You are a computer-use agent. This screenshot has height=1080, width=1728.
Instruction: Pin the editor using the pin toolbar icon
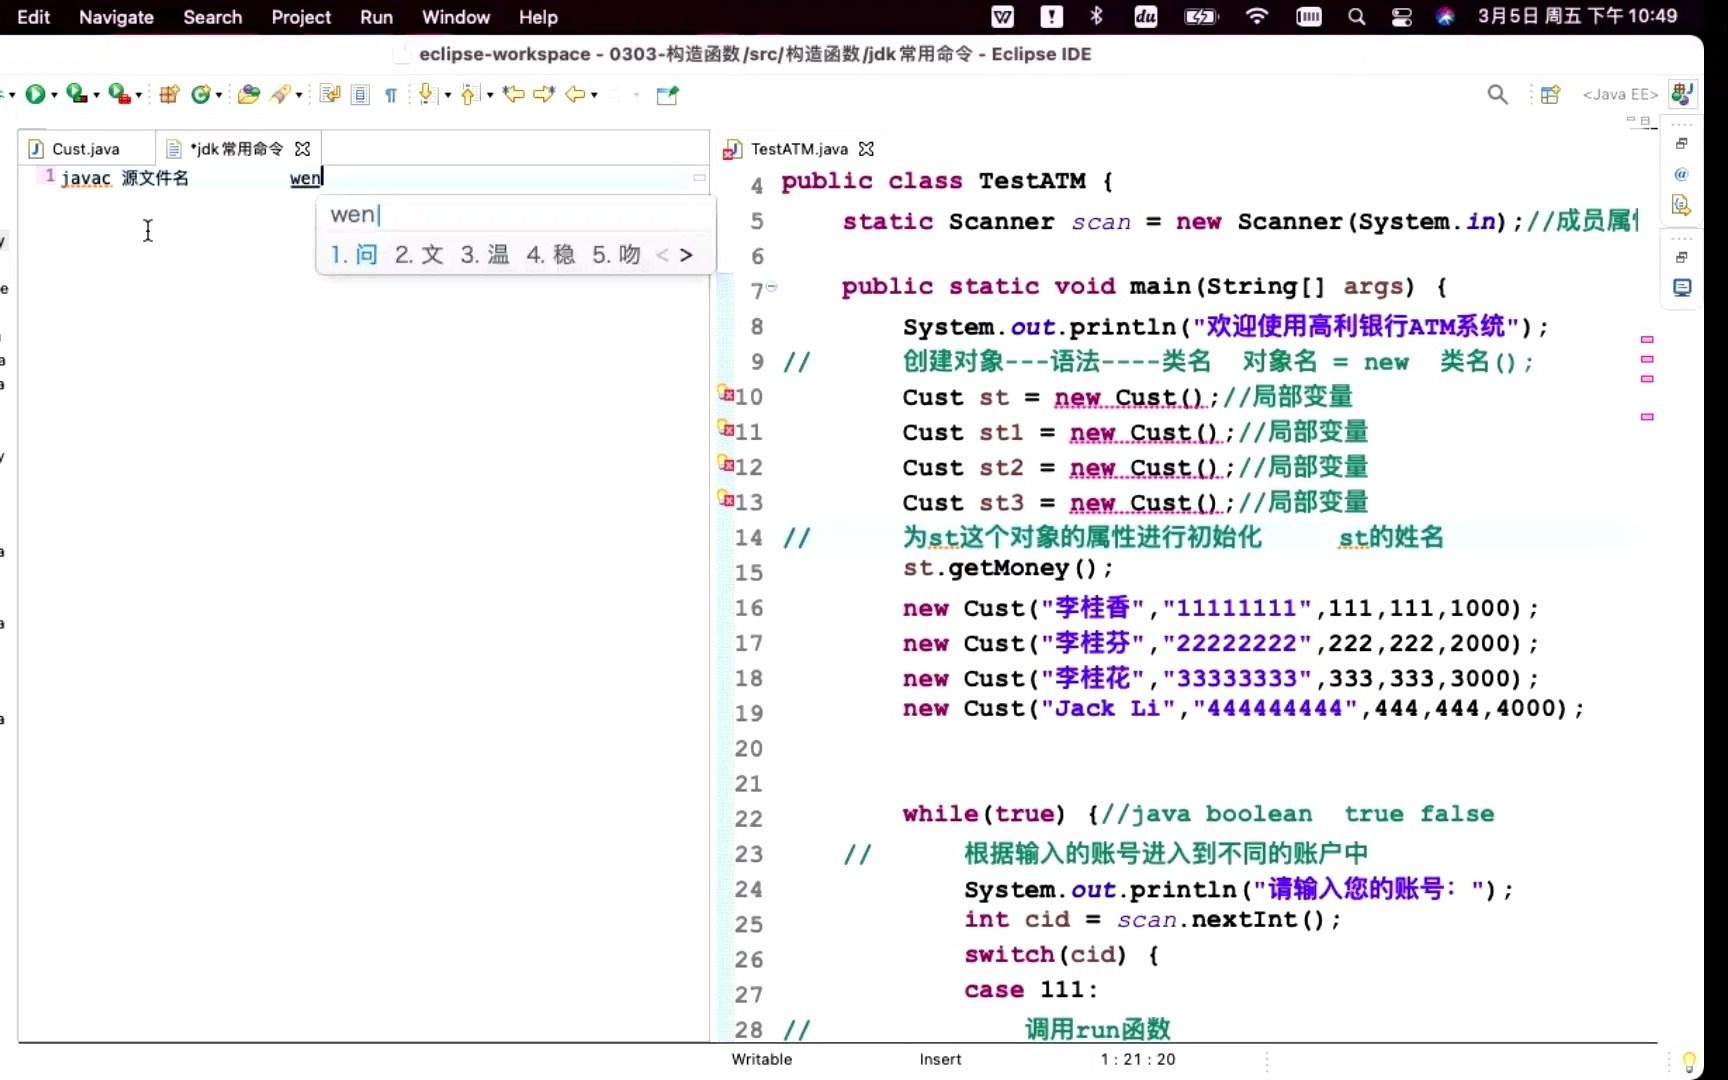click(667, 95)
